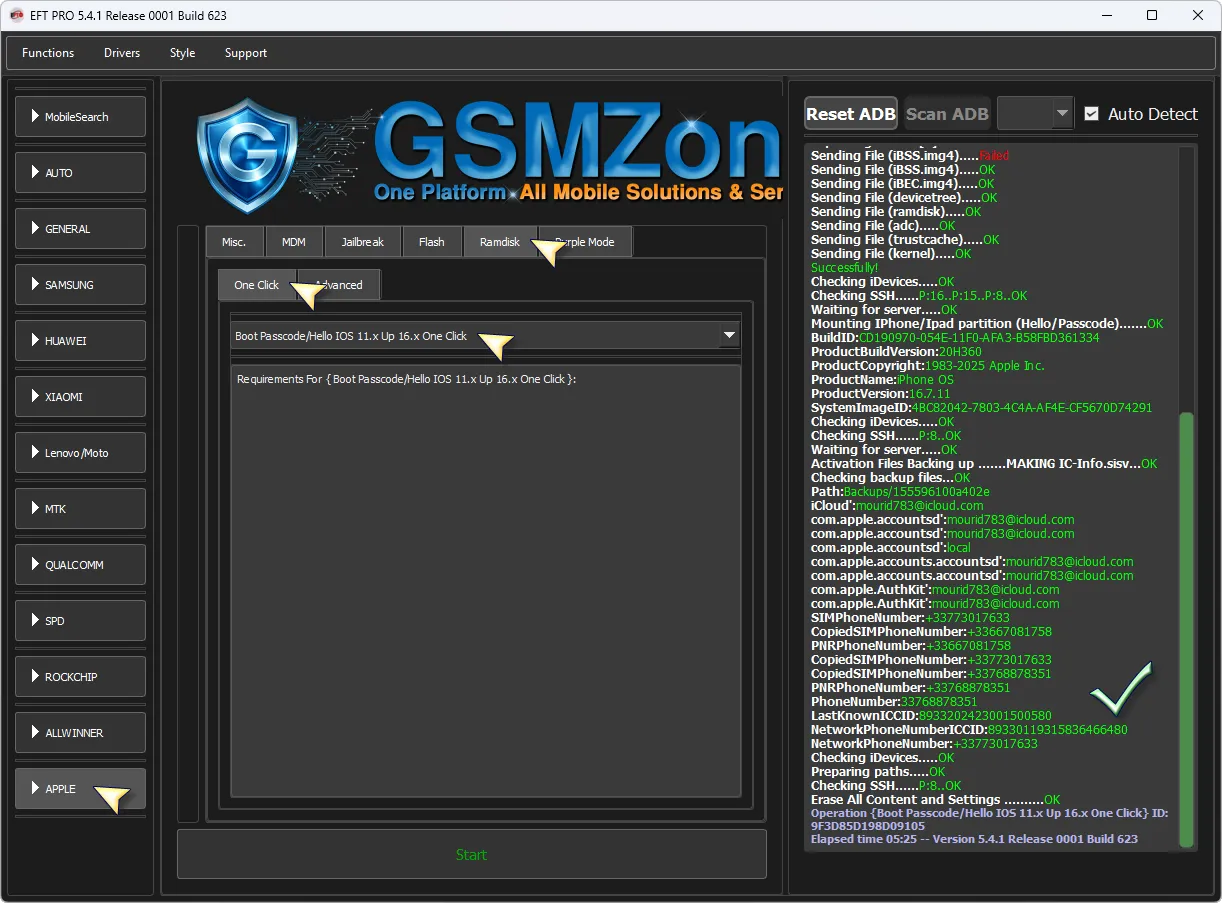Screen dimensions: 1222x903
Task: Click the GSMZone shield logo
Action: 247,155
